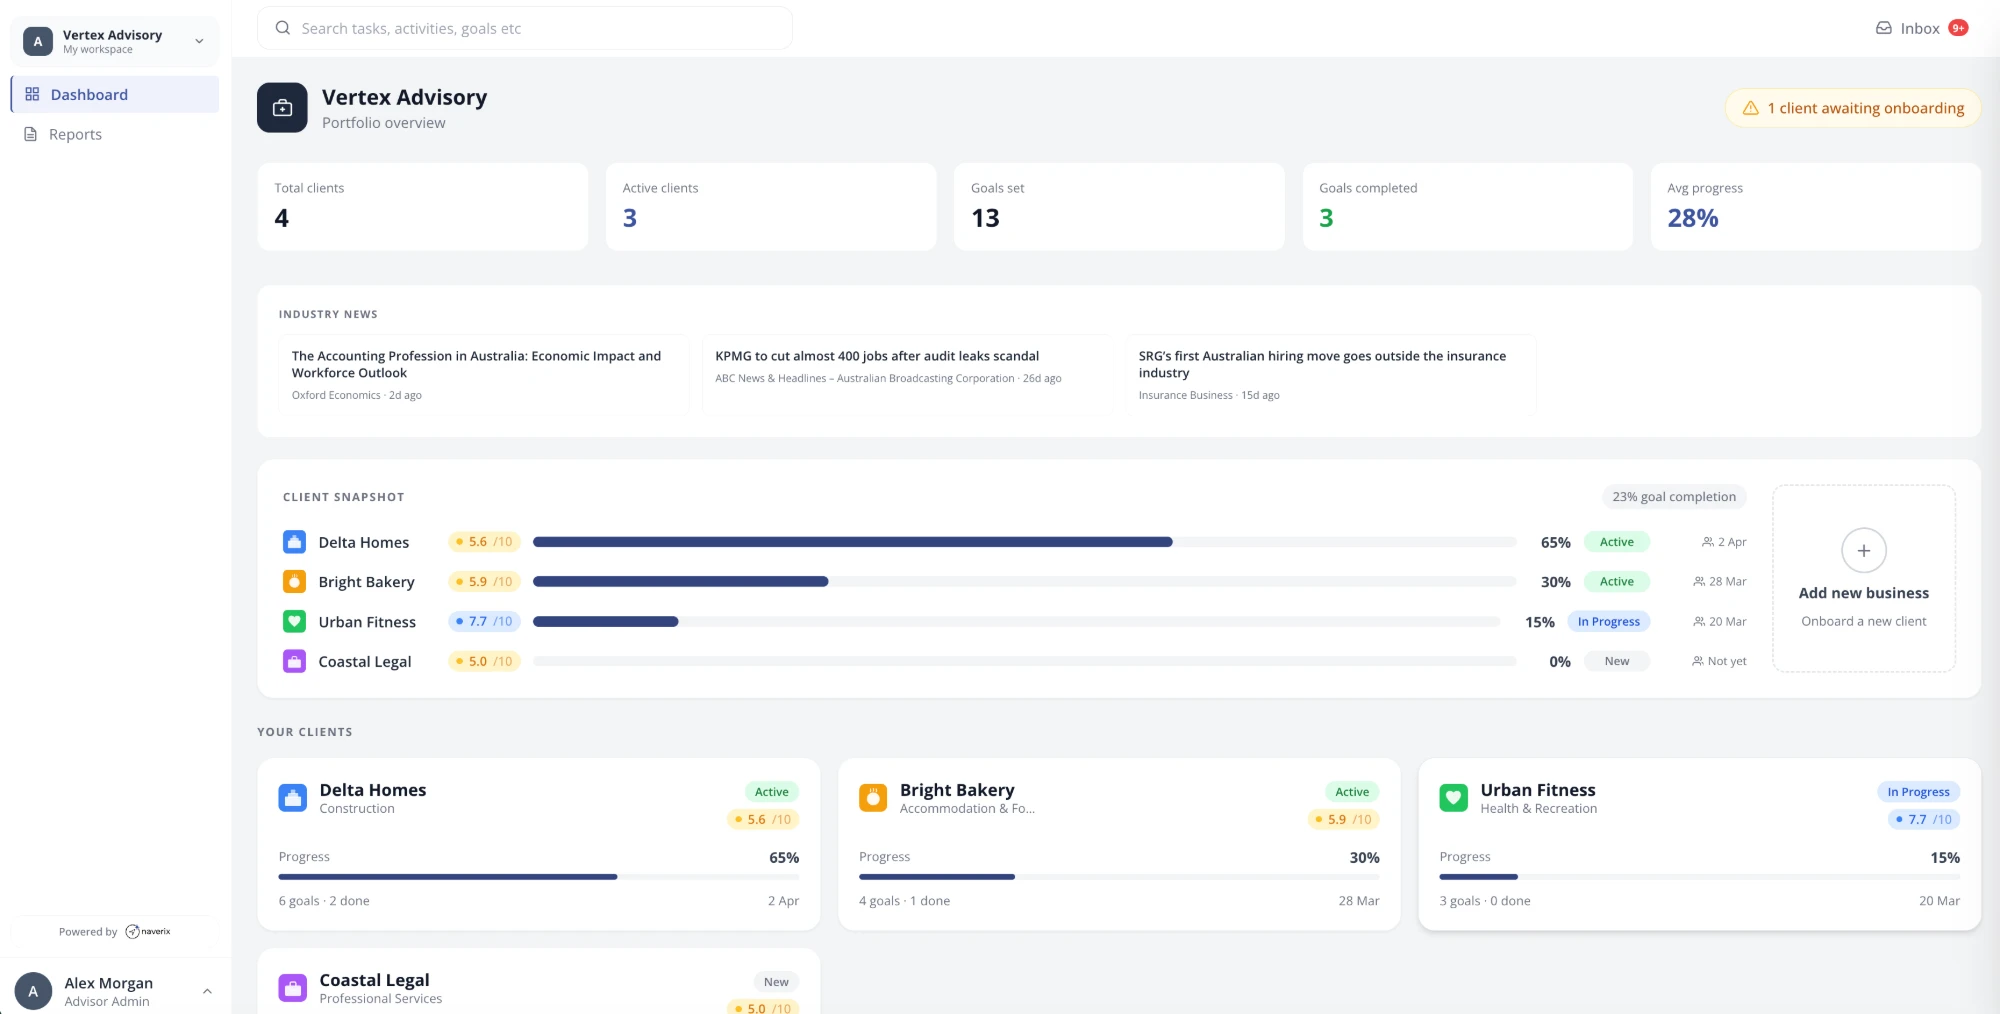Viewport: 2000px width, 1014px height.
Task: Click Coastal Legal 5.0 /10 score badge in snapshot
Action: [485, 662]
